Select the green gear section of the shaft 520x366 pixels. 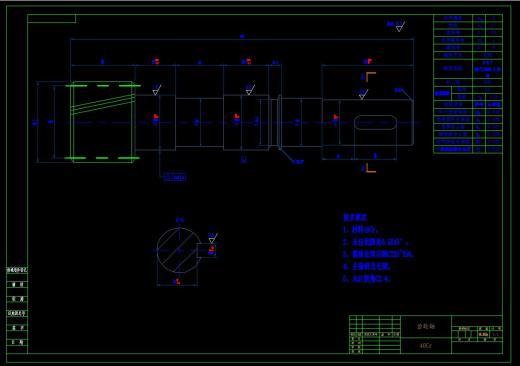(x=103, y=122)
